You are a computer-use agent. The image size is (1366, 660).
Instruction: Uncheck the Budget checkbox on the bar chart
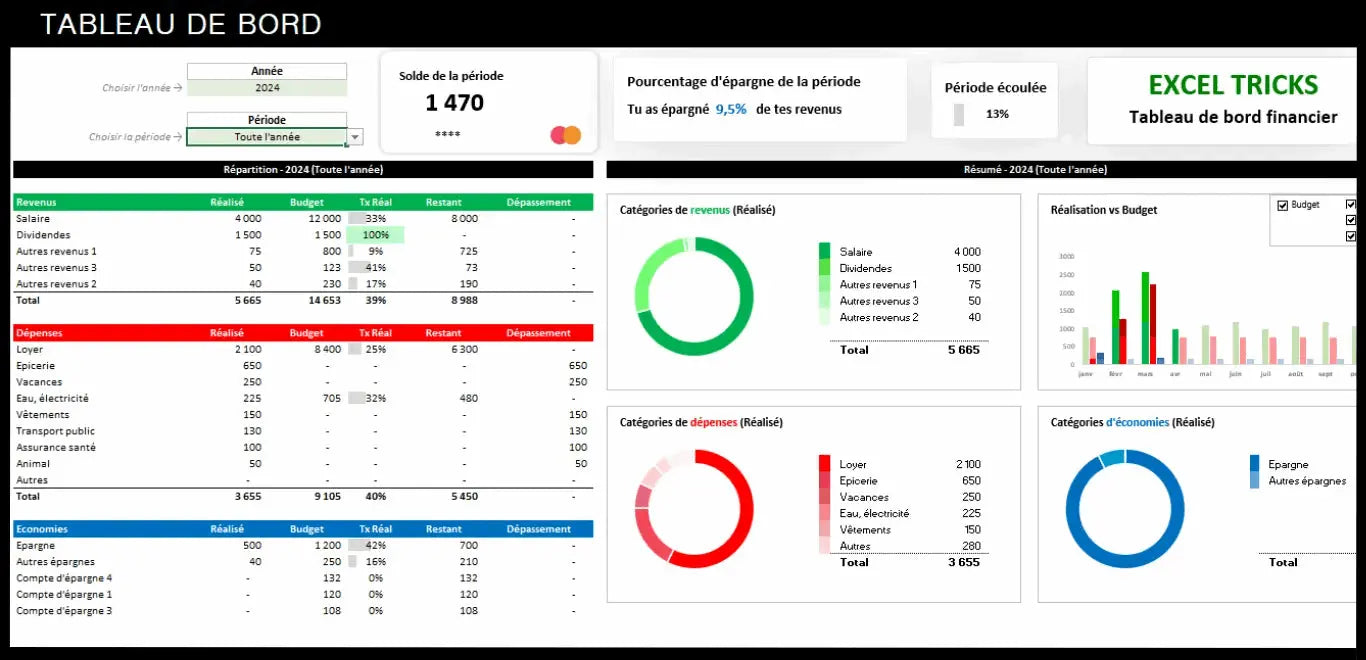pyautogui.click(x=1283, y=205)
